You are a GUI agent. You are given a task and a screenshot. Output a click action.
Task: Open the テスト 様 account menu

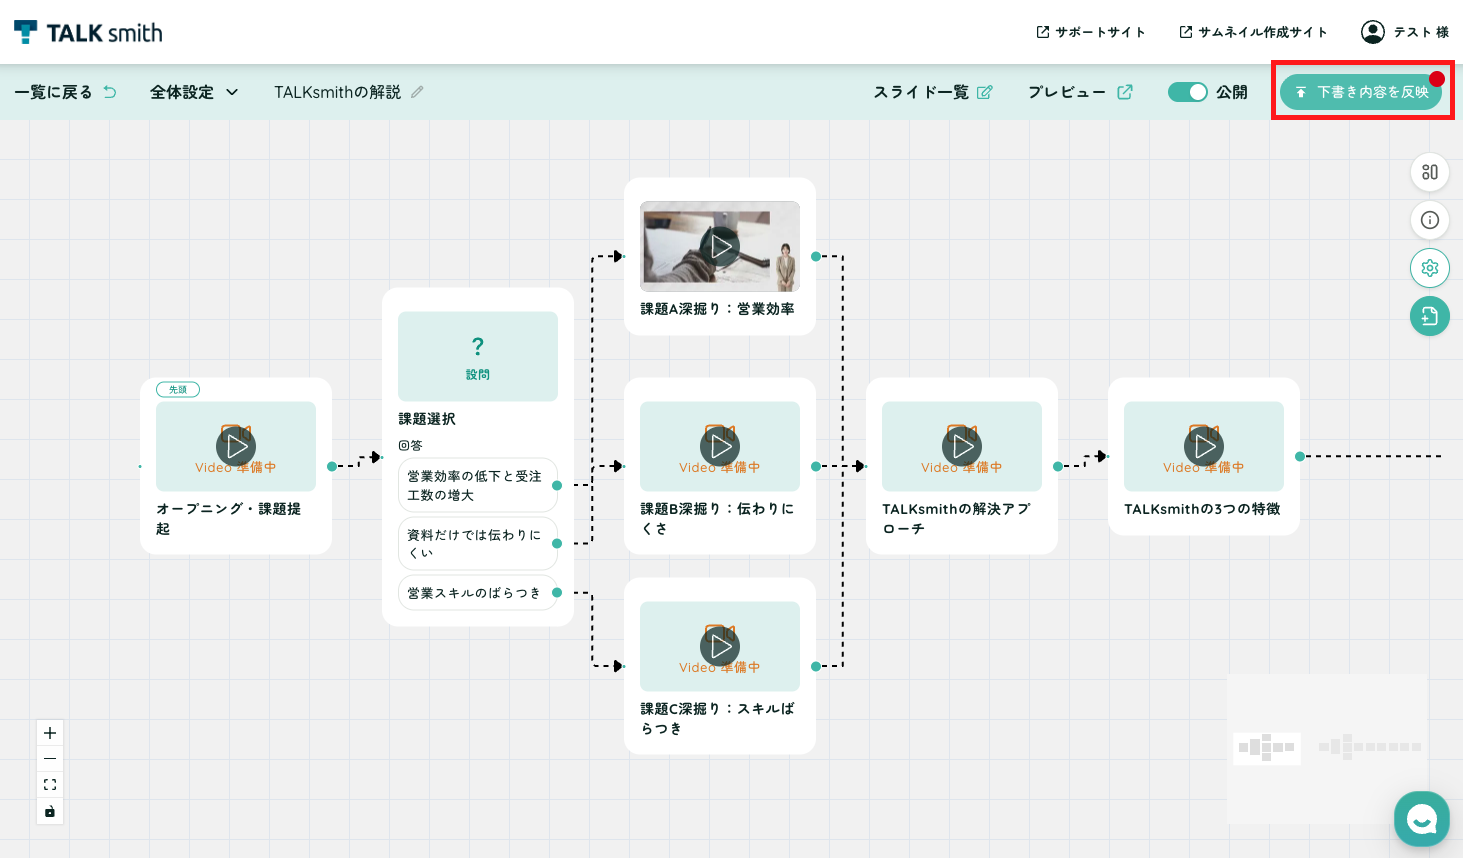coord(1405,32)
